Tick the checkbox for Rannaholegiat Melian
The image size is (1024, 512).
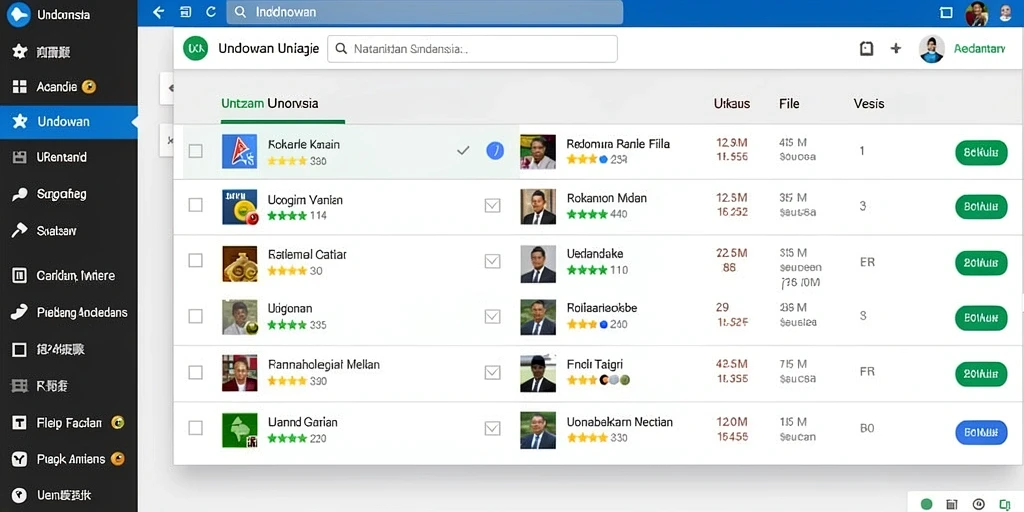[x=195, y=372]
